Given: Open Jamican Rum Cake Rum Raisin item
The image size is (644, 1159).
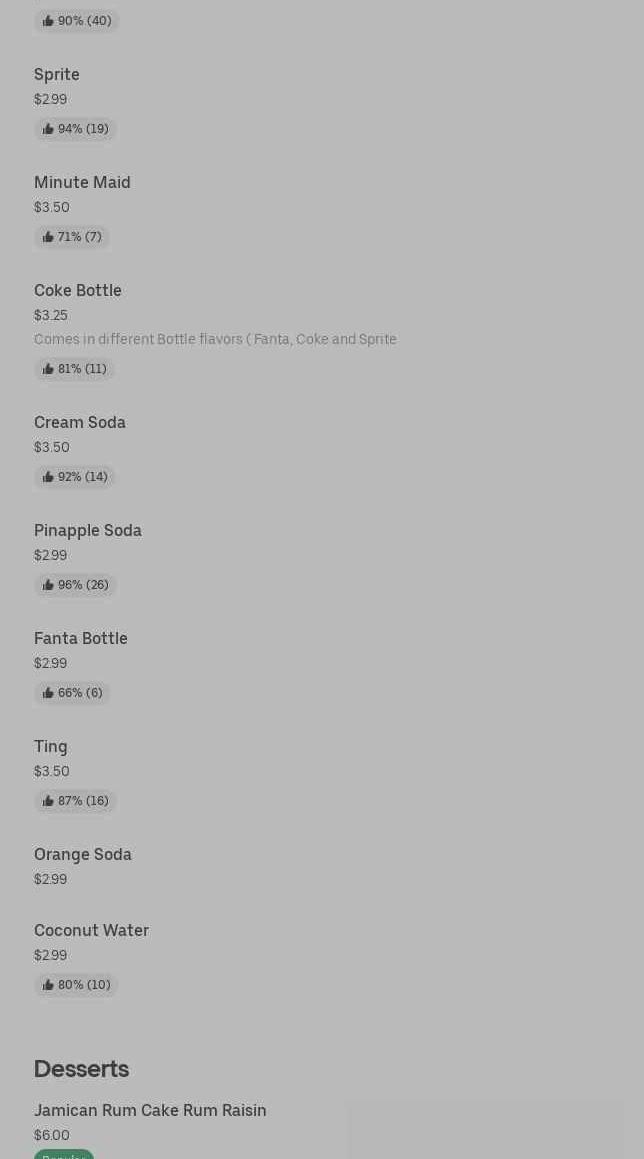Looking at the screenshot, I should [150, 1110].
